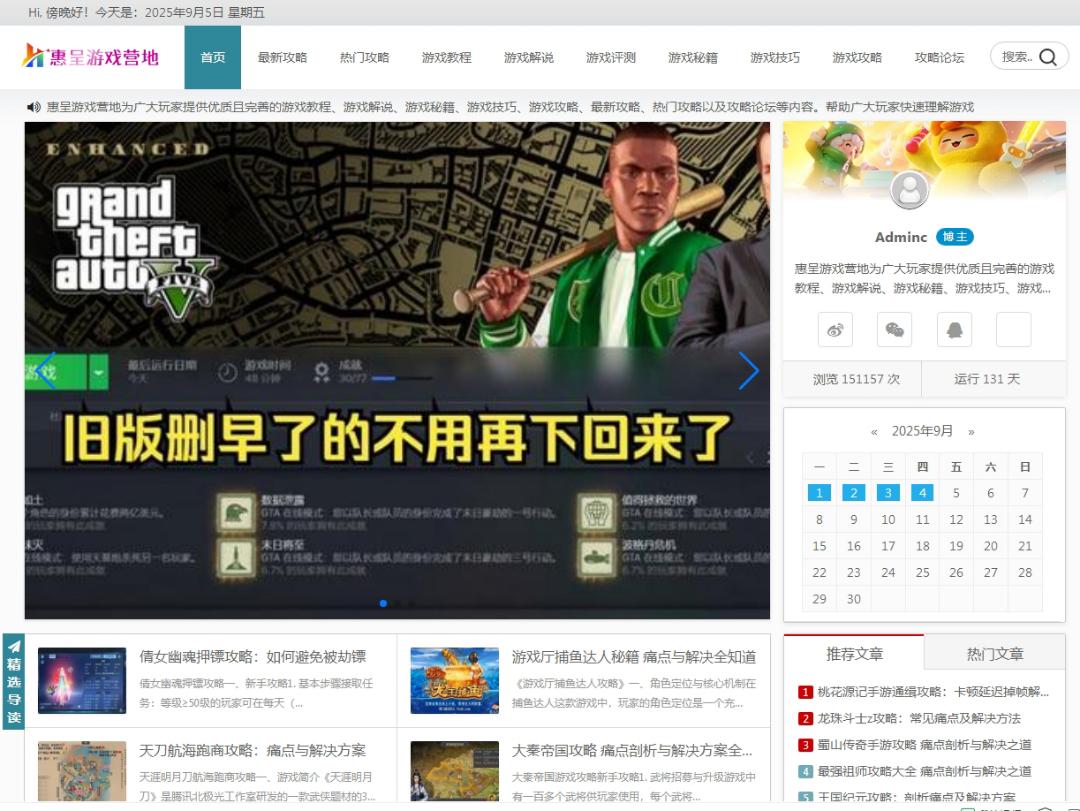Select calendar date 3
This screenshot has width=1080, height=811.
888,493
